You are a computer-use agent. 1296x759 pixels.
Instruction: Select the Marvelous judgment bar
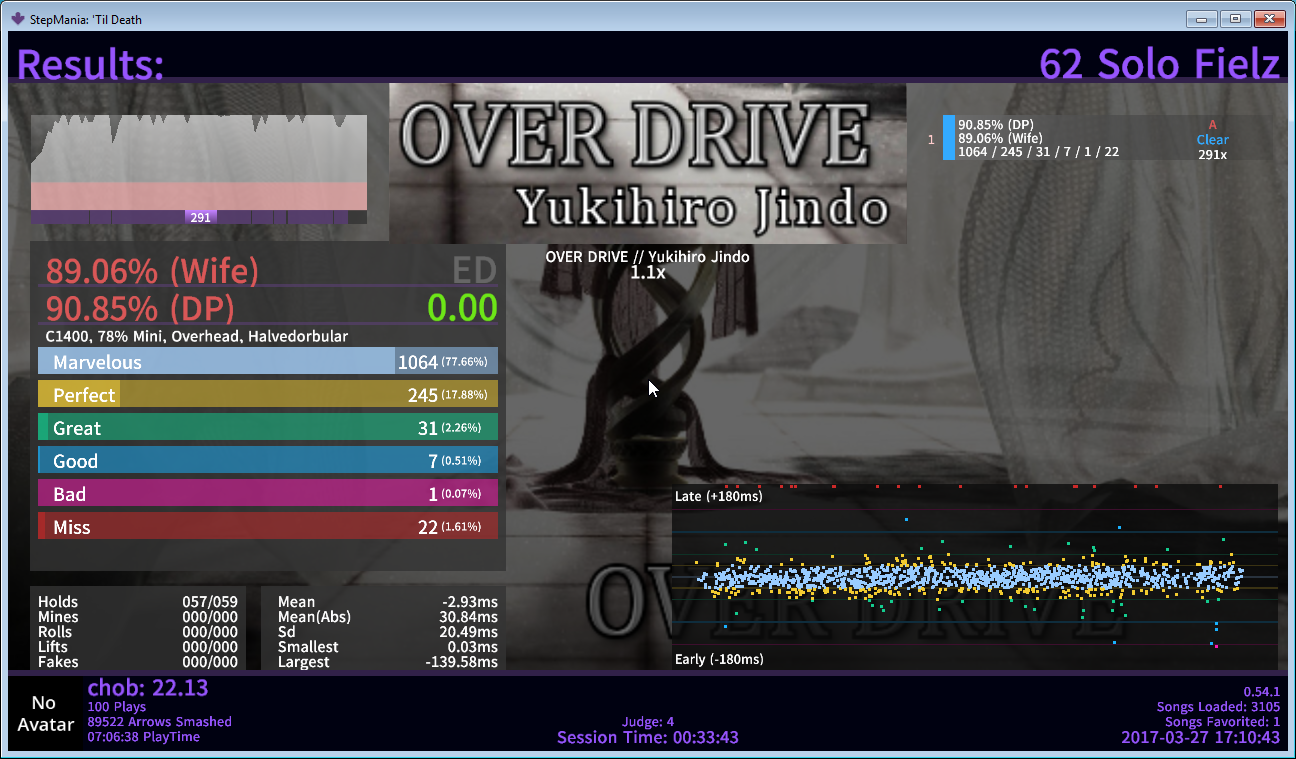point(267,362)
